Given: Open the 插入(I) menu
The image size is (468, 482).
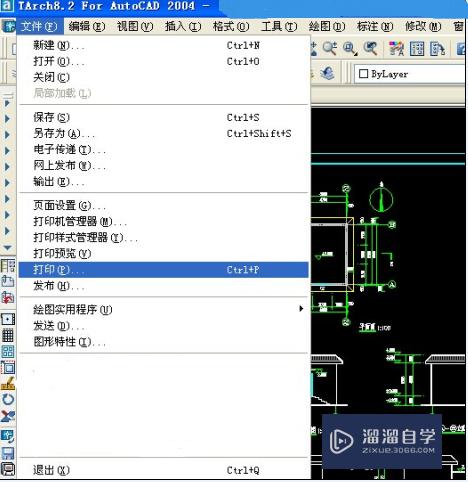Looking at the screenshot, I should (183, 26).
